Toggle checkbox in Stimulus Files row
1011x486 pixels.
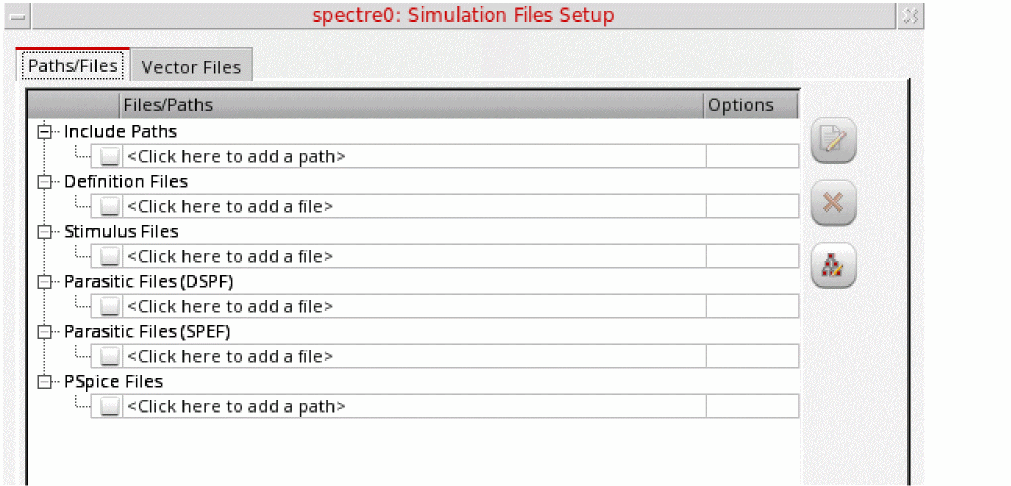click(109, 256)
